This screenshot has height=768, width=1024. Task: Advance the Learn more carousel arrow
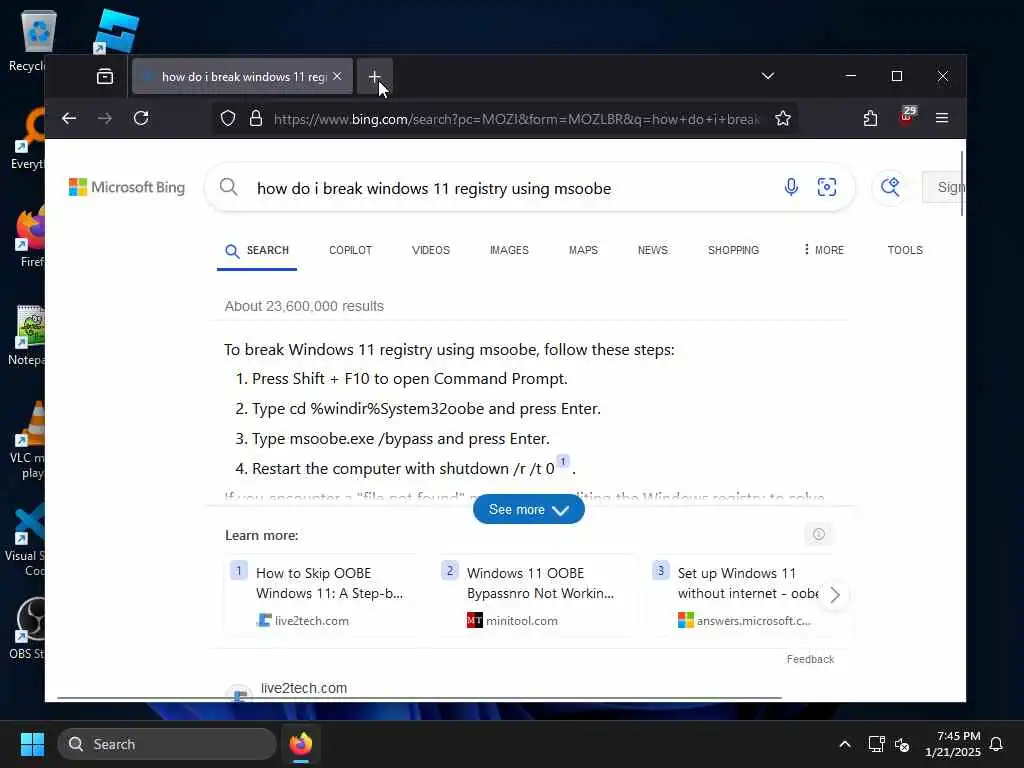835,595
